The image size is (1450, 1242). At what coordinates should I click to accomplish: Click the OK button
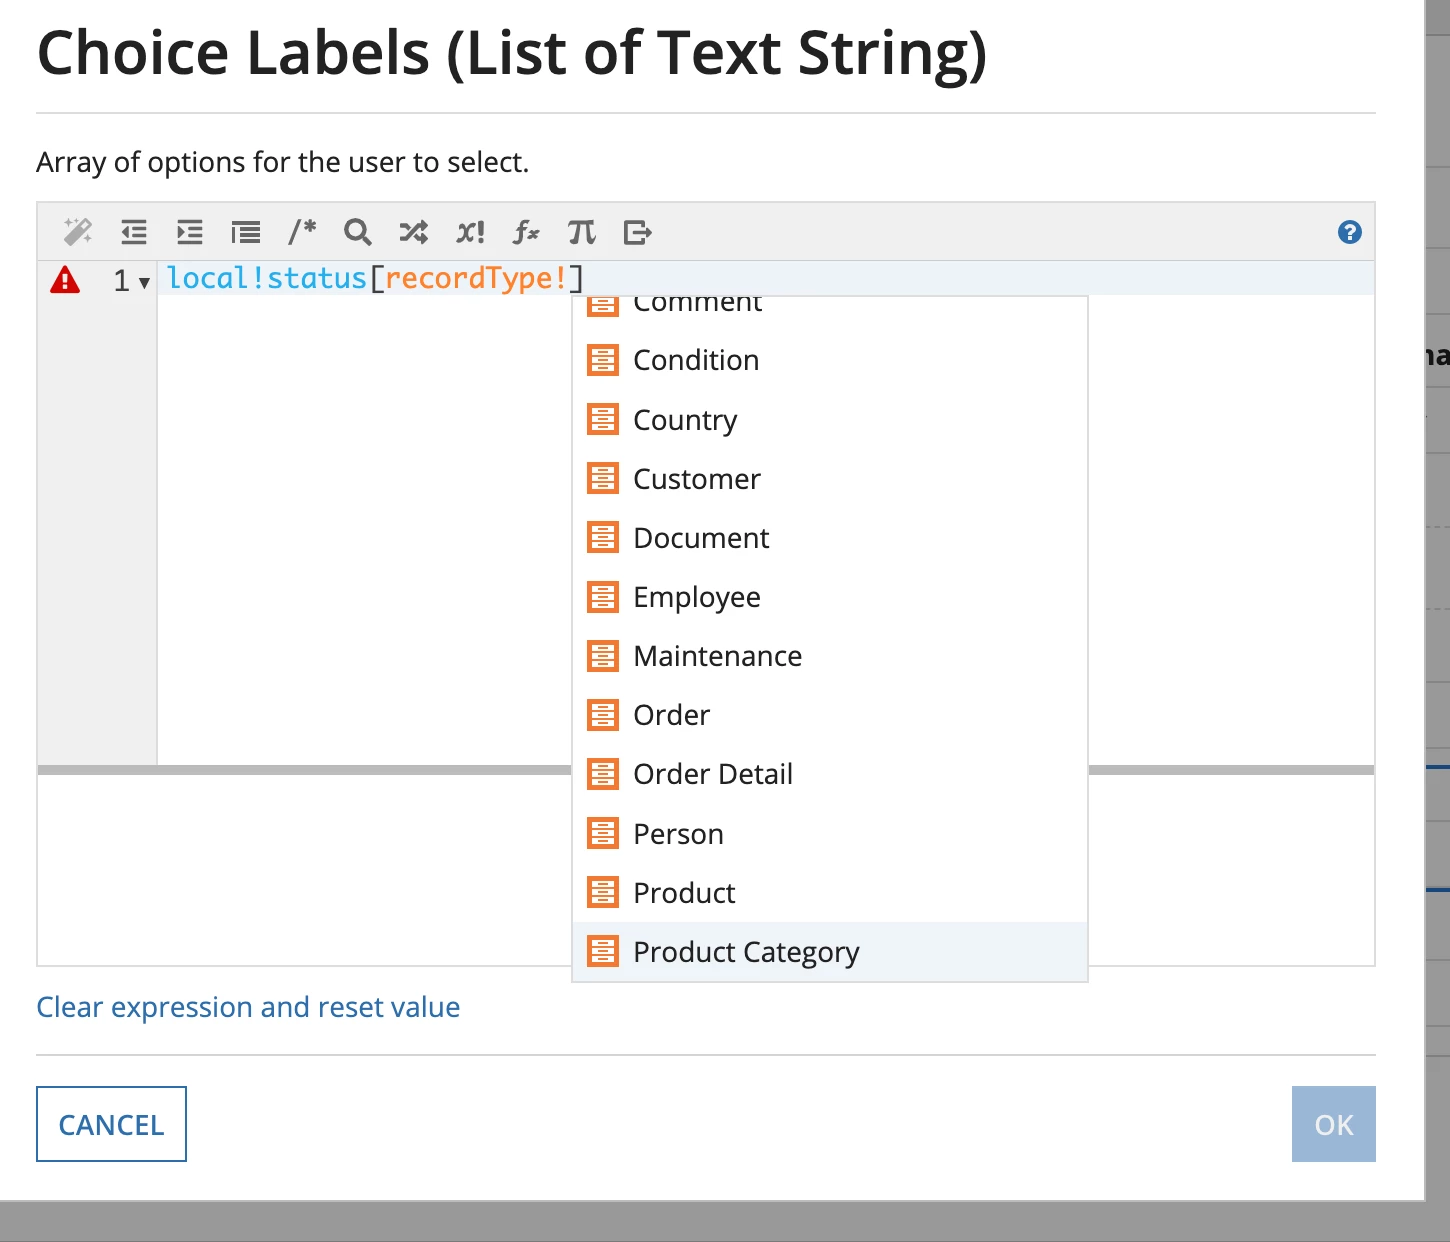click(1333, 1124)
